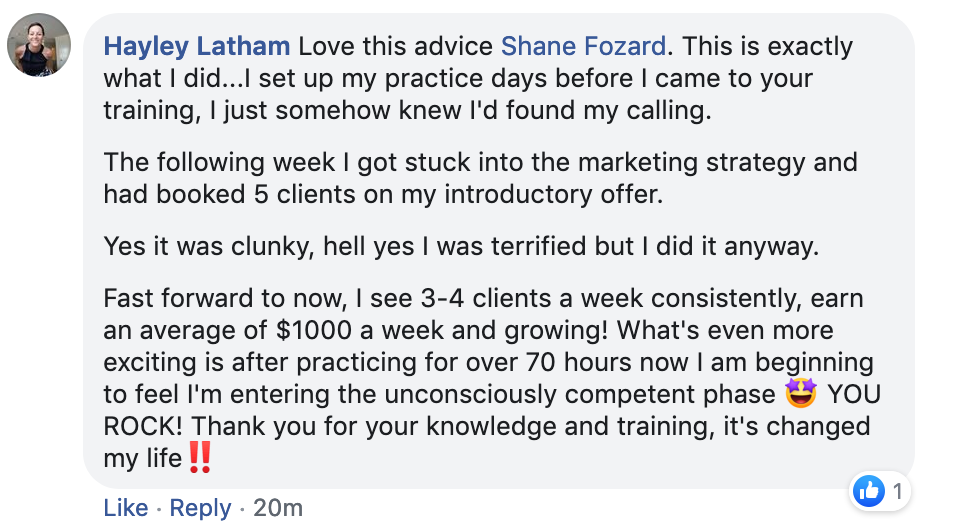This screenshot has height=528, width=956.
Task: Reply to Hayley Latham's comment
Action: [x=201, y=508]
